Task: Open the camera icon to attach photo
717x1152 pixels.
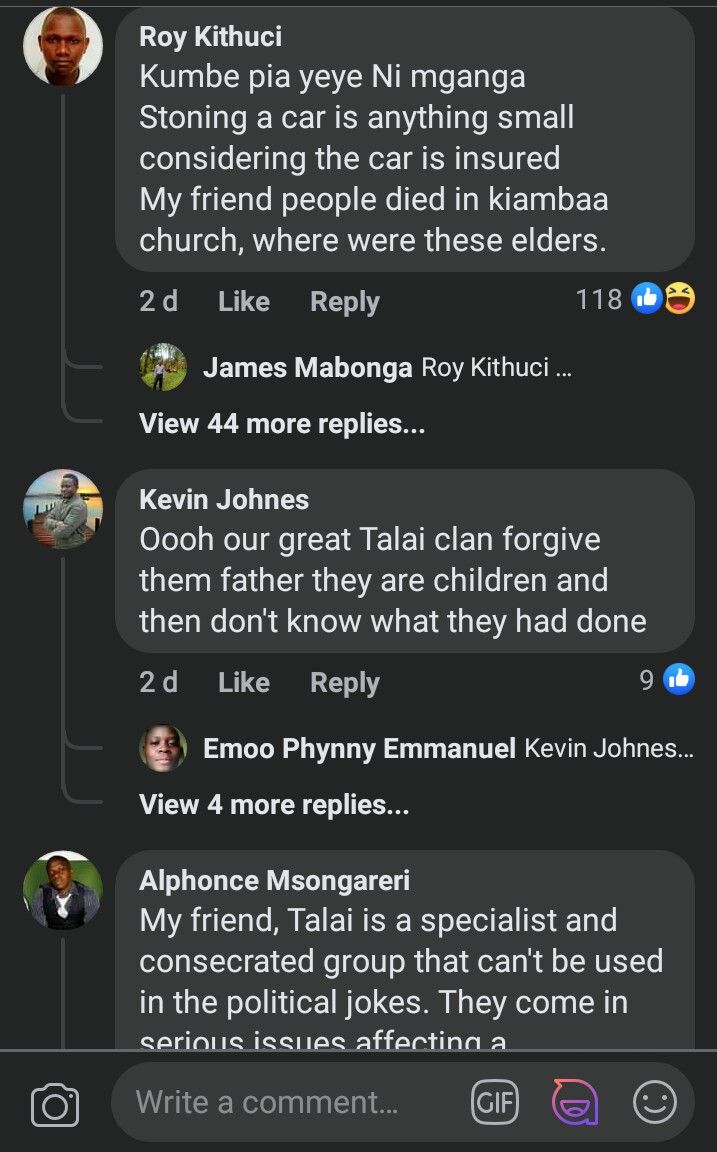Action: (x=54, y=1104)
